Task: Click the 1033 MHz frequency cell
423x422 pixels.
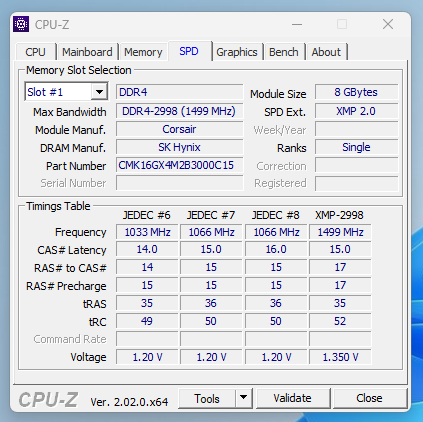Action: click(147, 232)
